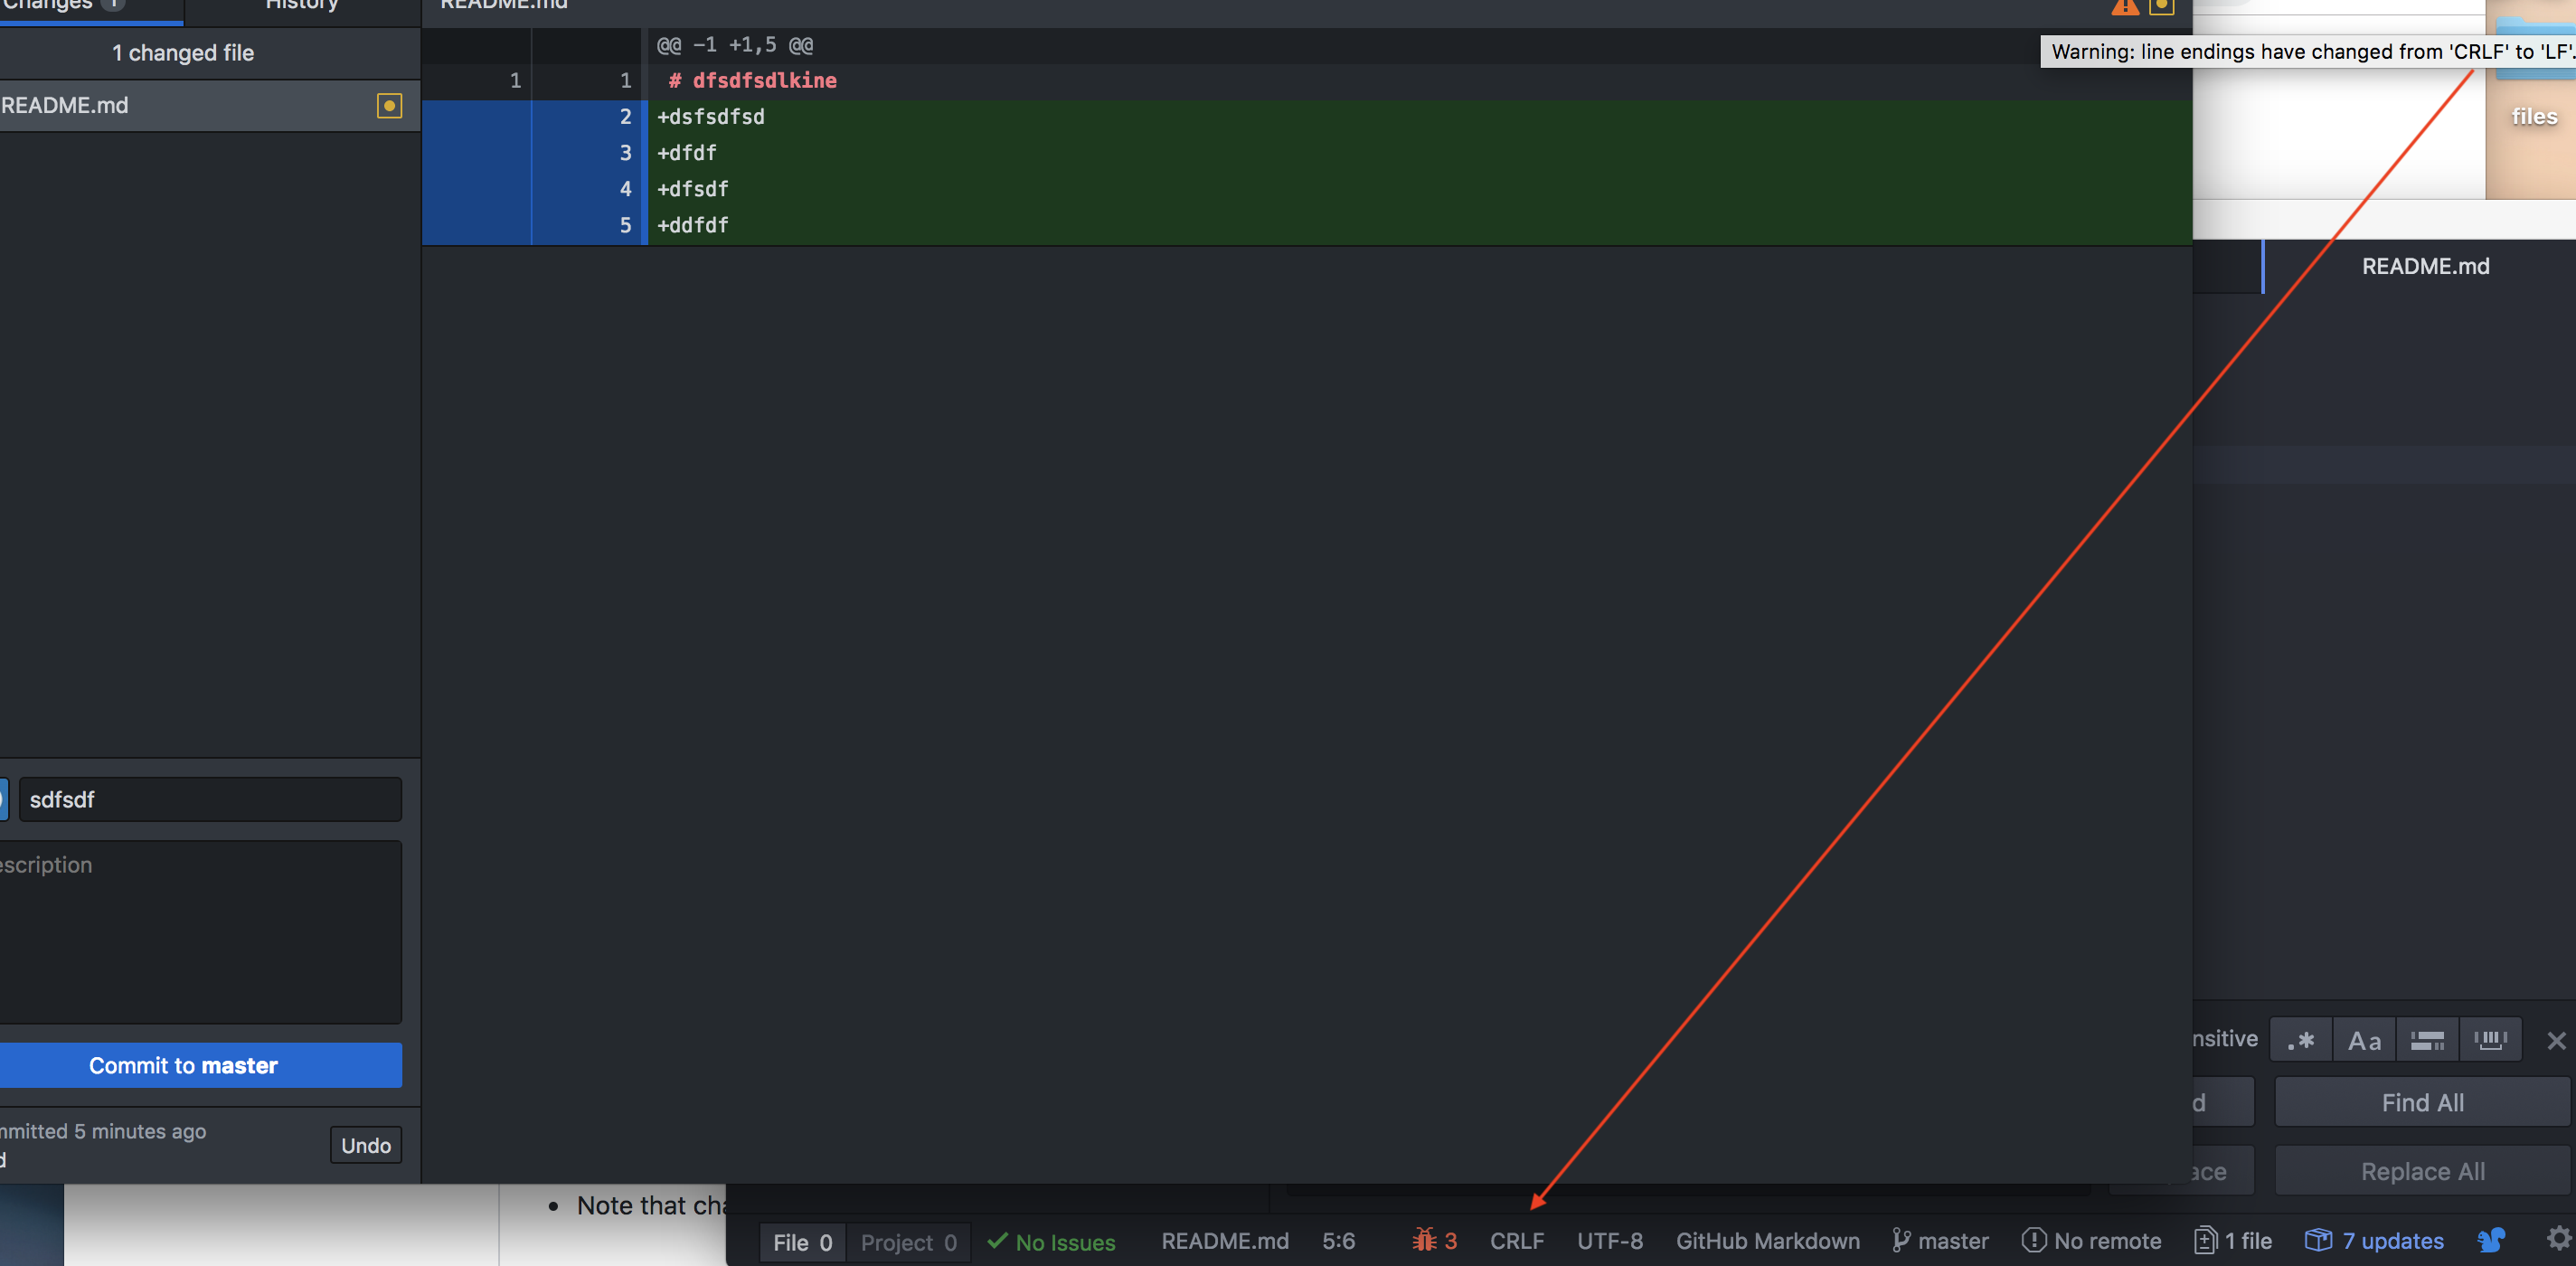Screen dimensions: 2576x1266
Task: Click the No remote warning icon
Action: click(x=2033, y=1240)
